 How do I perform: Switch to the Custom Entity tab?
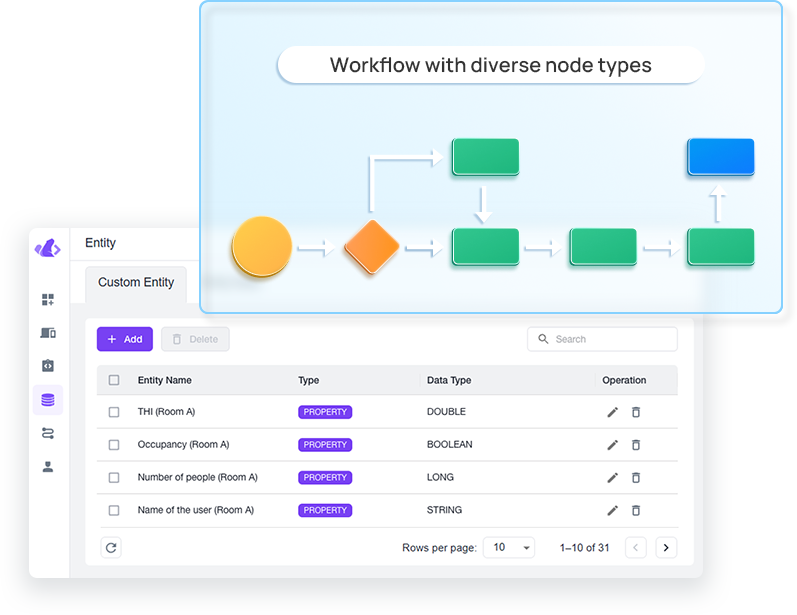(x=136, y=283)
